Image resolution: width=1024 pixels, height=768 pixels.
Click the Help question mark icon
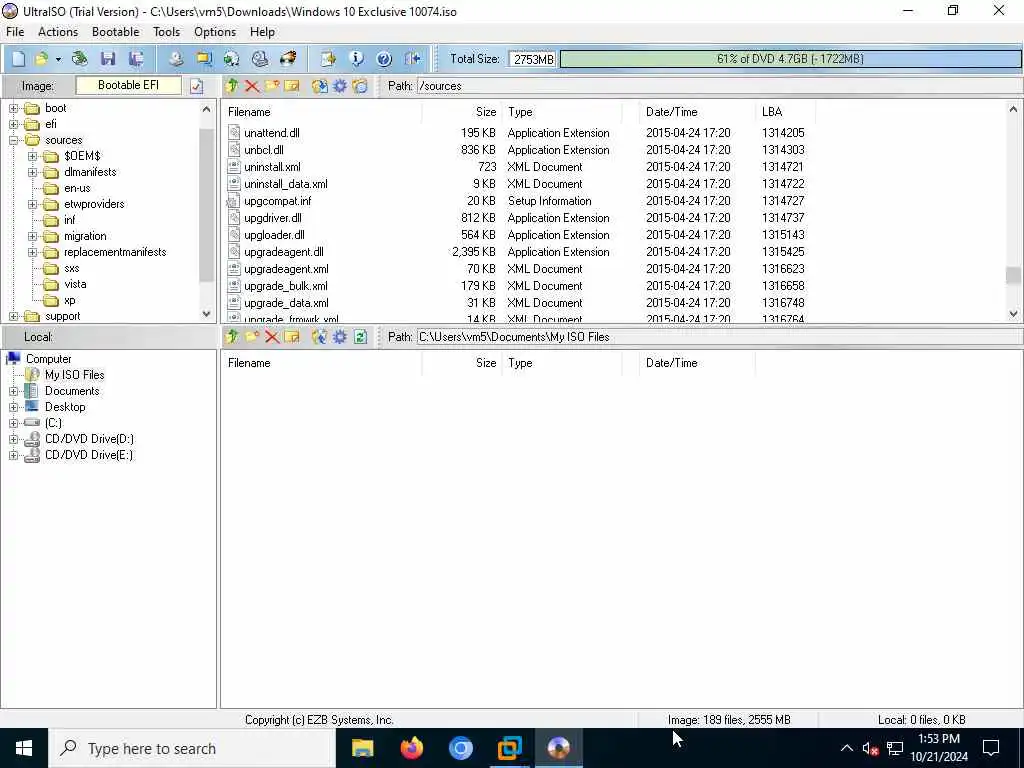pyautogui.click(x=384, y=59)
